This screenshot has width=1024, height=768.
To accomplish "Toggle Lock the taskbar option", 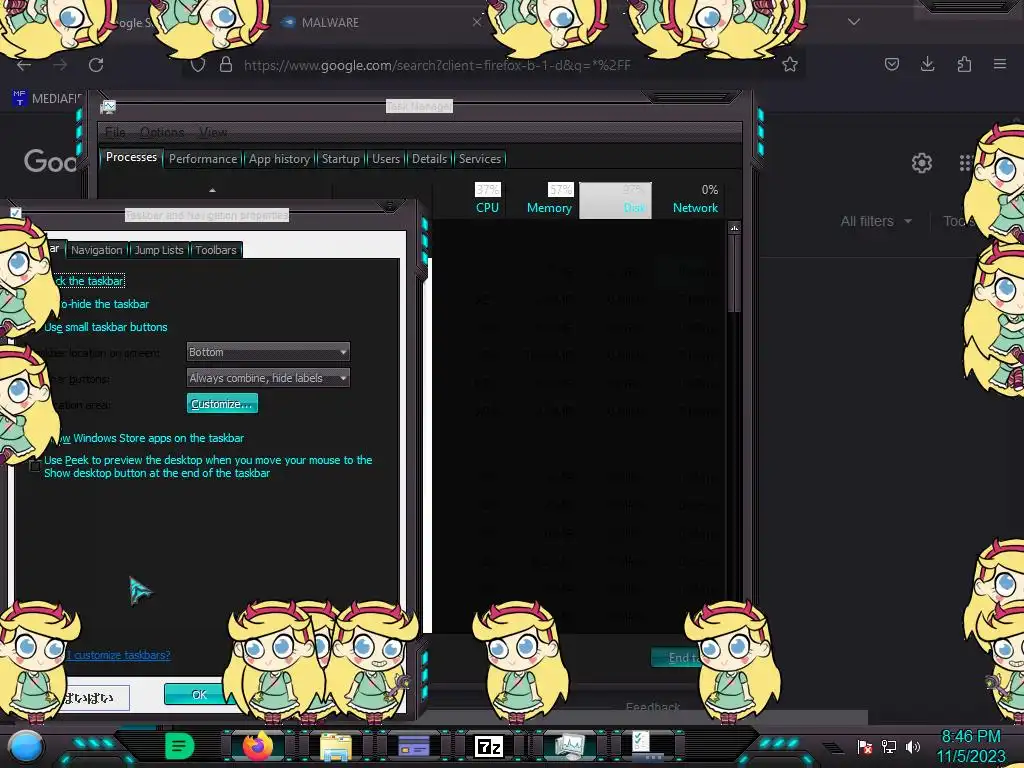I will 88,281.
